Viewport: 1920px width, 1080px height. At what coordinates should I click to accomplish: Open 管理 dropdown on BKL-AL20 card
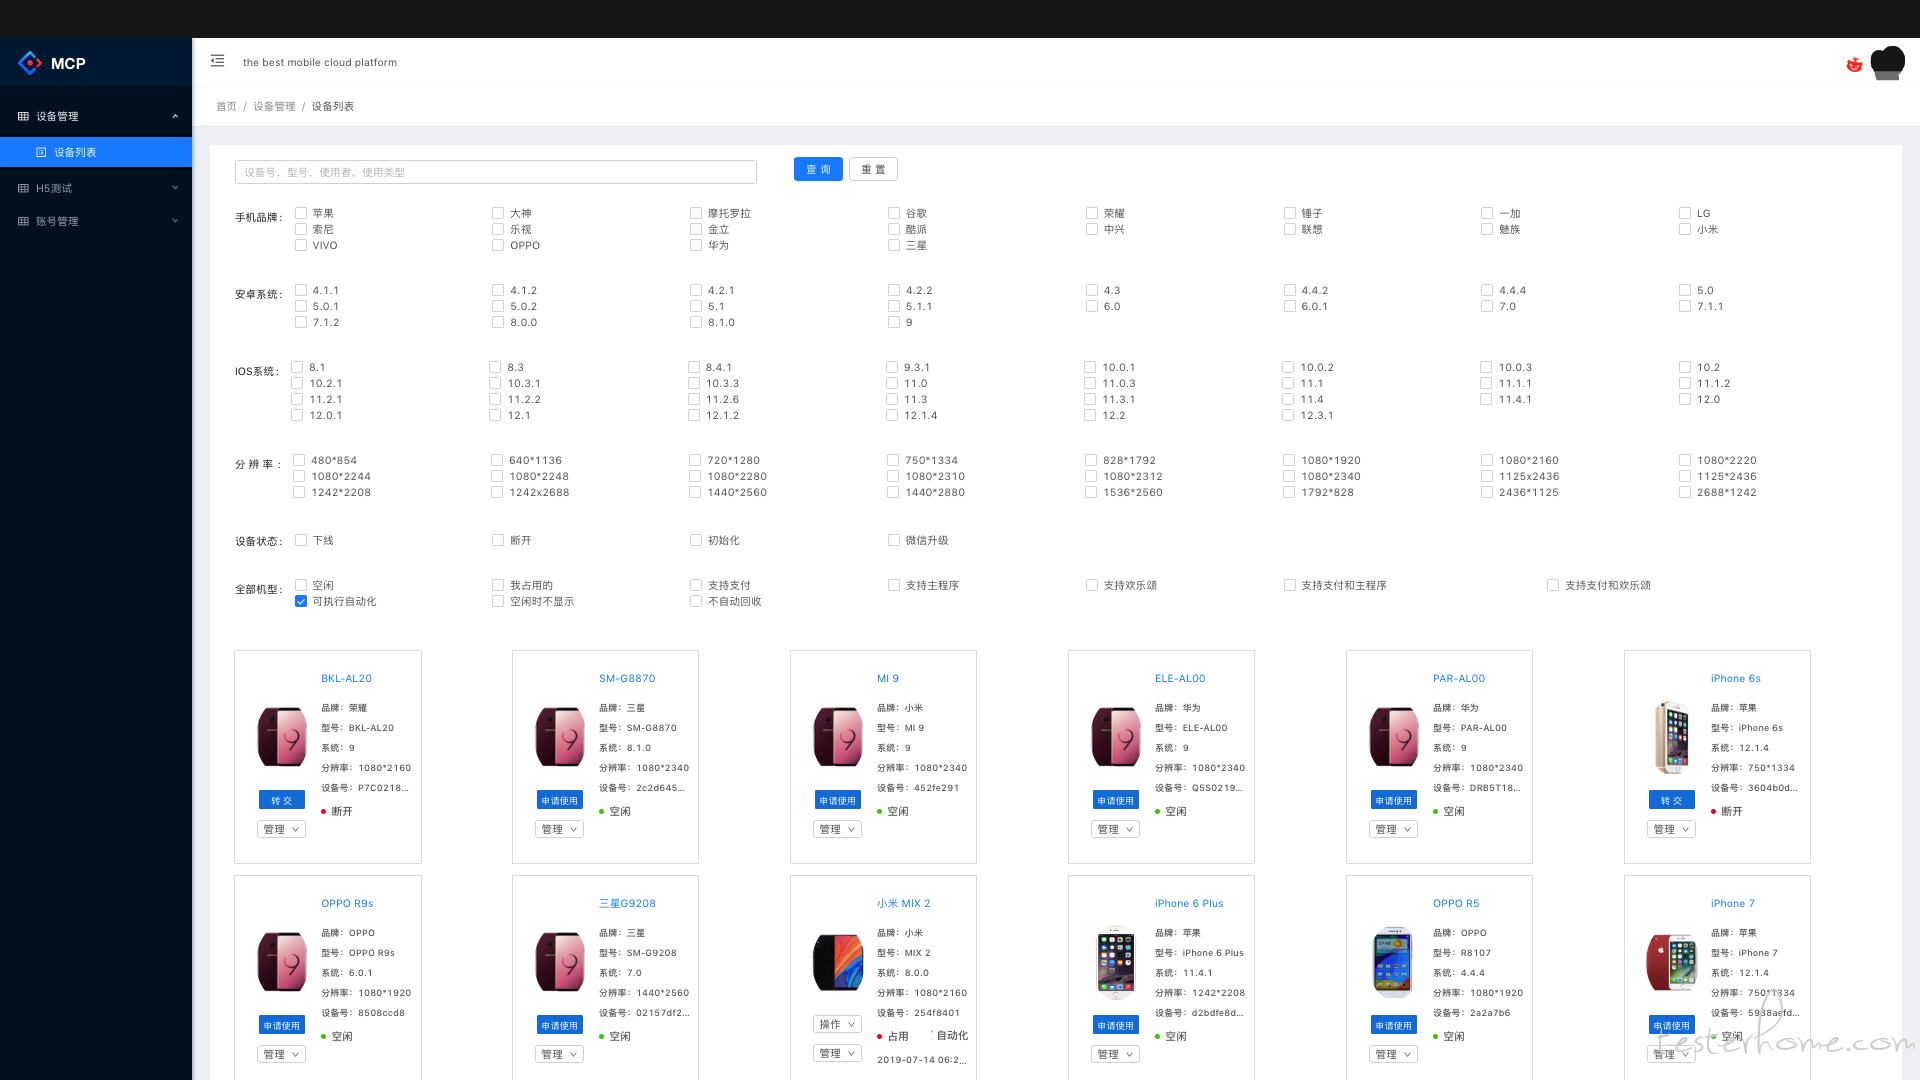point(281,829)
